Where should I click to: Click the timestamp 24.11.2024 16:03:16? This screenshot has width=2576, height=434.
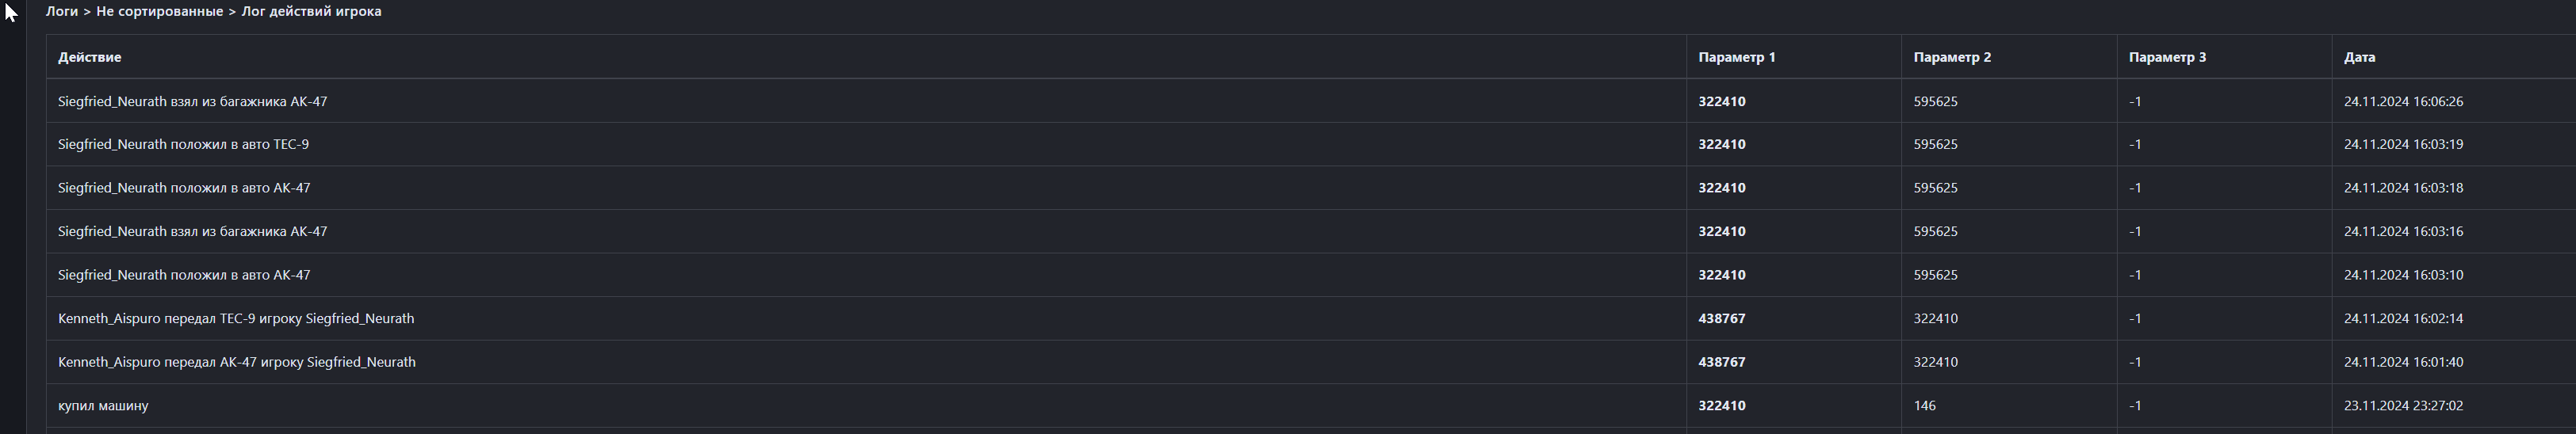[2403, 231]
